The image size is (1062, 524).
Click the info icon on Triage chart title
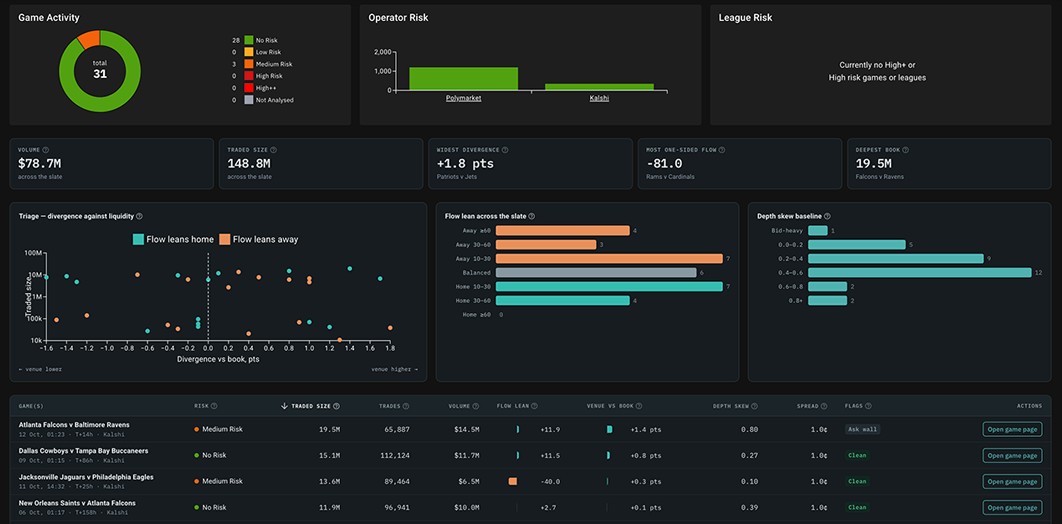[140, 217]
